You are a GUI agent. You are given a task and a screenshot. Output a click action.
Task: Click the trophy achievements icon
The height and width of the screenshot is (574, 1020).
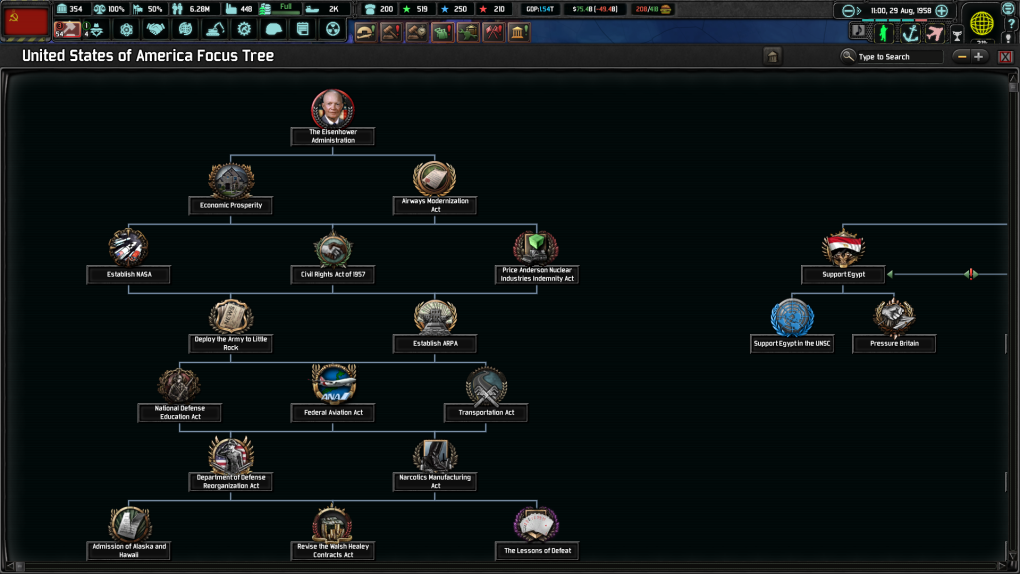pyautogui.click(x=957, y=34)
